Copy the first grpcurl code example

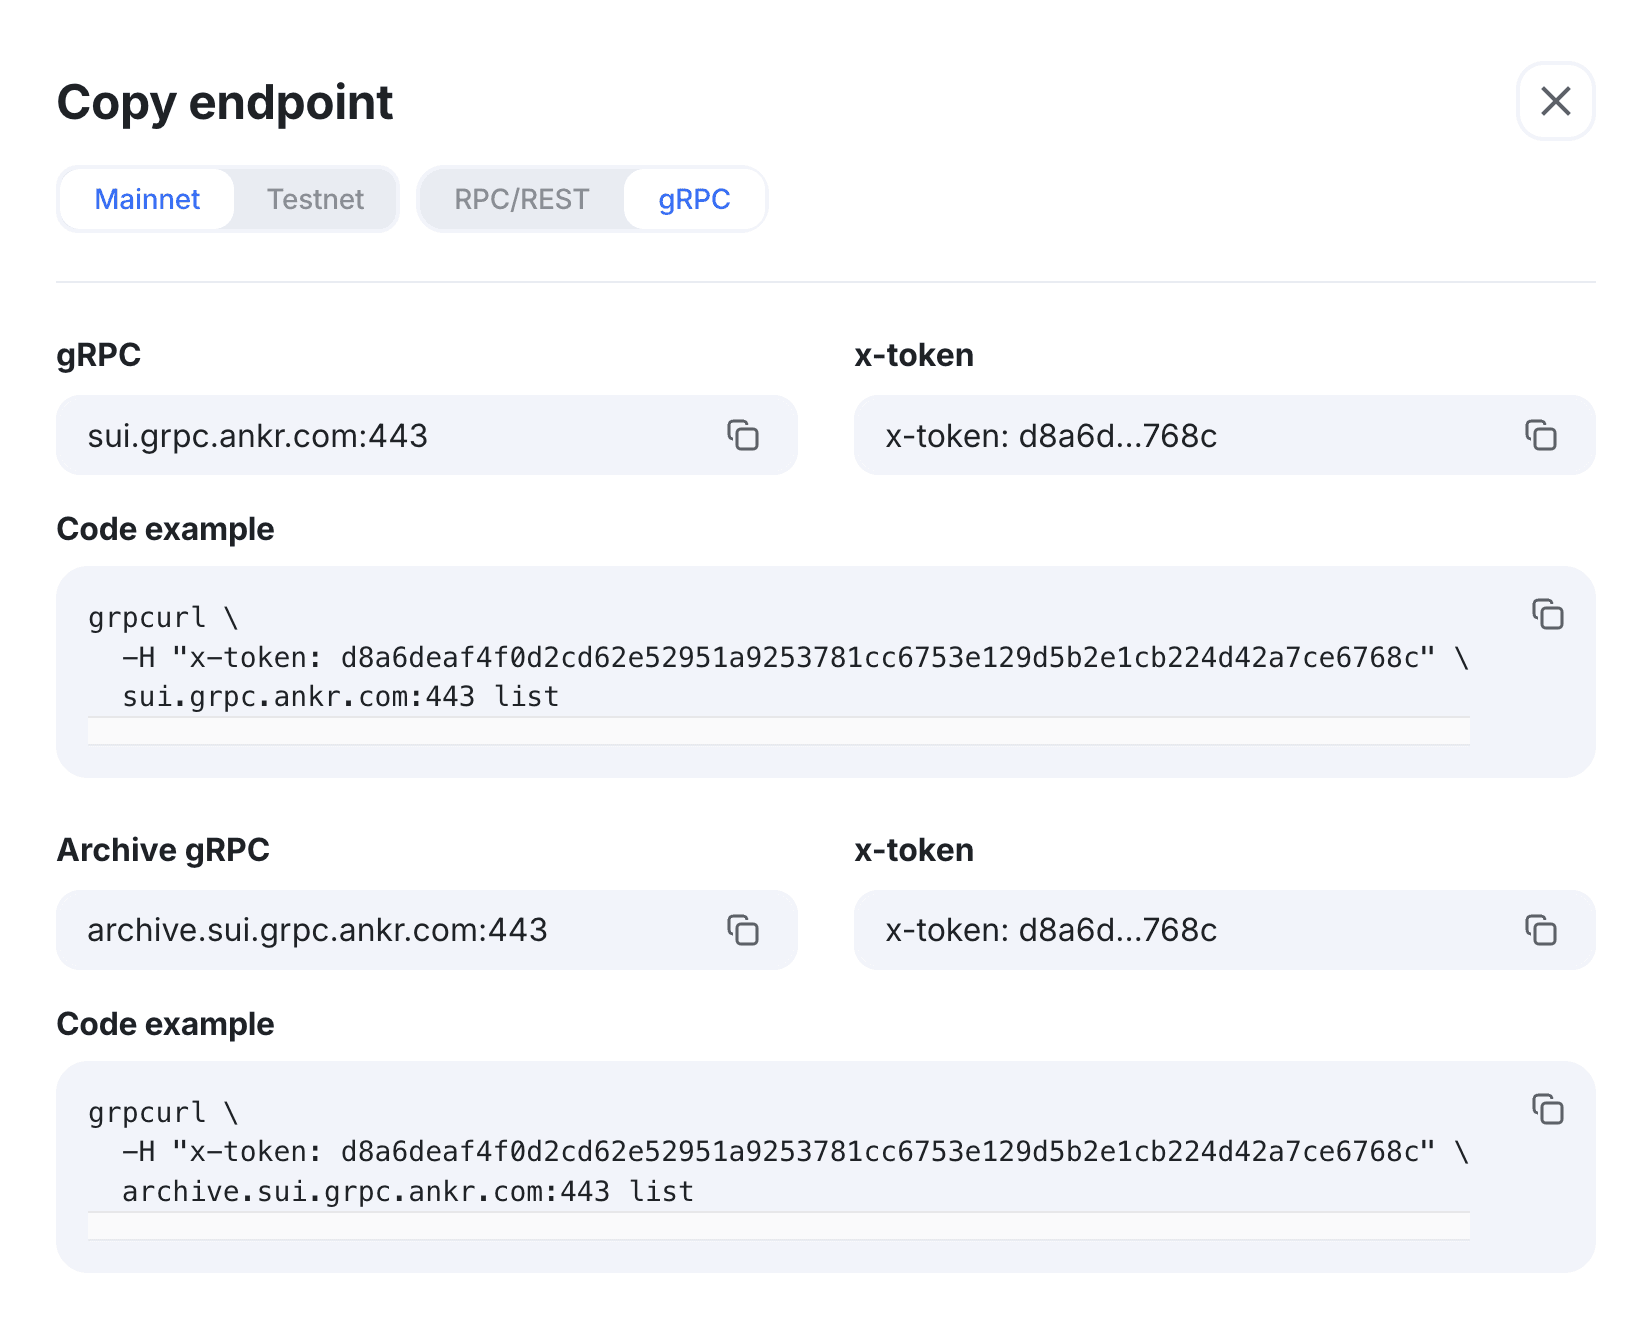coord(1547,614)
